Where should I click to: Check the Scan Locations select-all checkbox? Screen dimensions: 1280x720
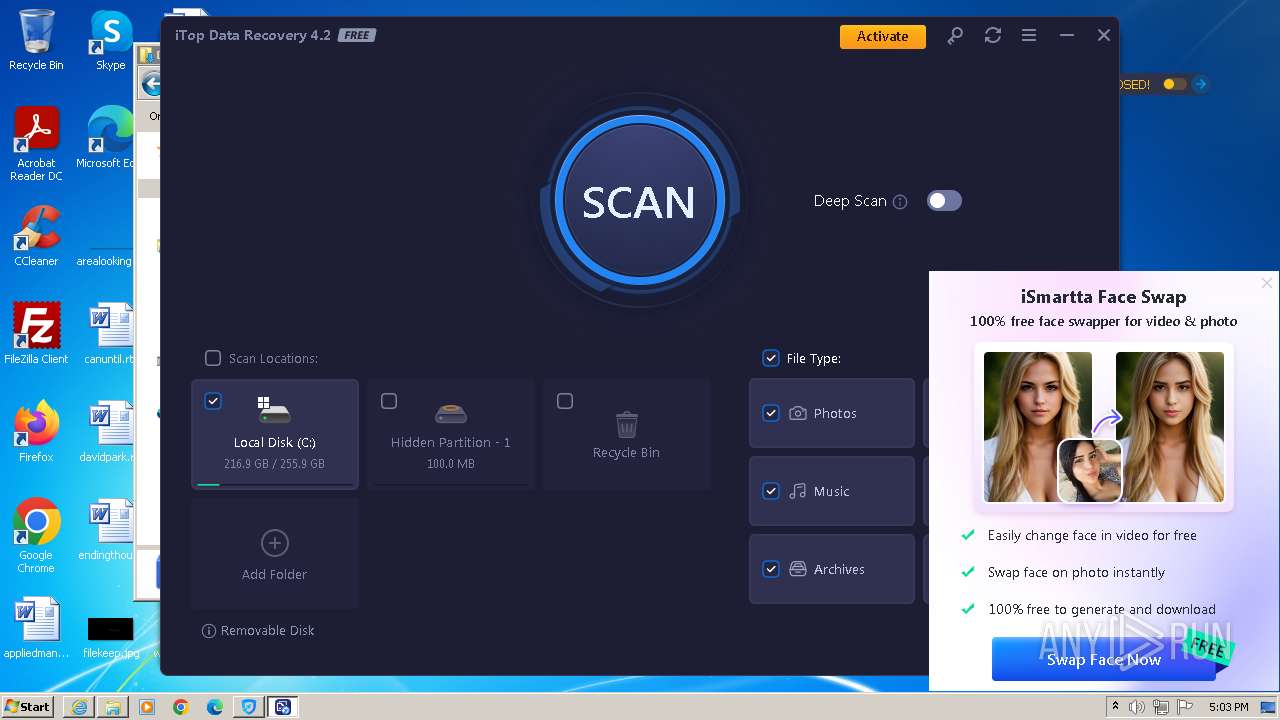click(212, 358)
